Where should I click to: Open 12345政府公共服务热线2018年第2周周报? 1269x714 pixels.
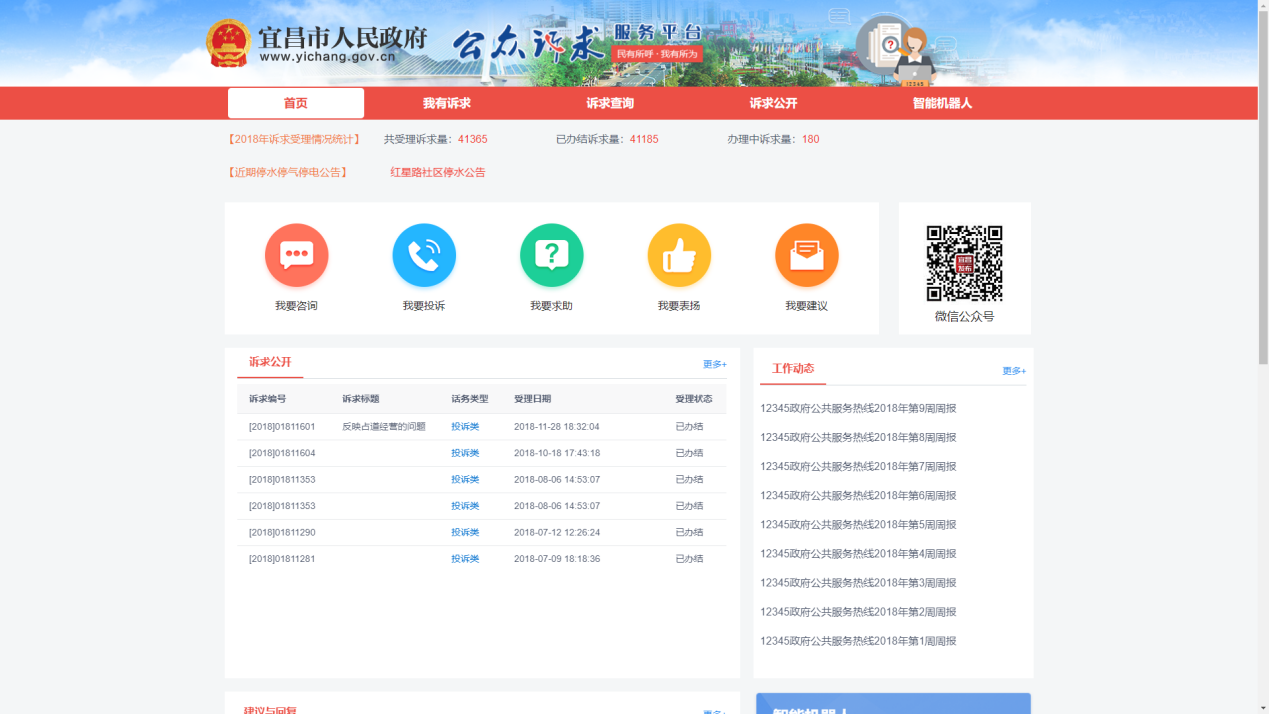(x=858, y=611)
